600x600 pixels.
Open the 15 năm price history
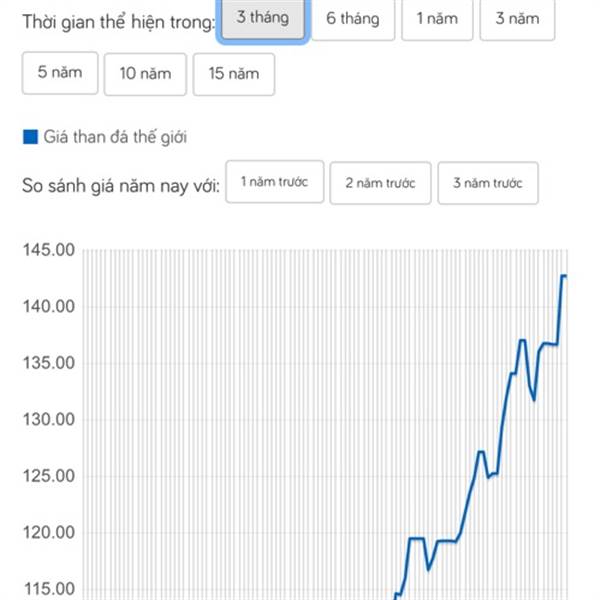pyautogui.click(x=234, y=74)
